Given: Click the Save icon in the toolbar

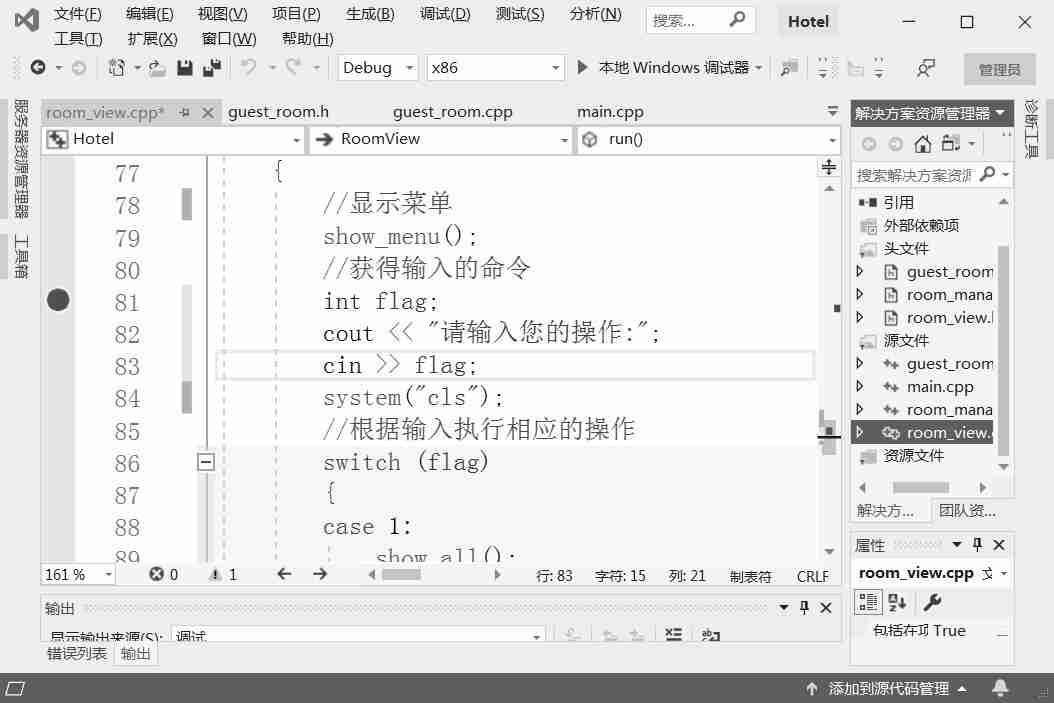Looking at the screenshot, I should click(x=185, y=68).
